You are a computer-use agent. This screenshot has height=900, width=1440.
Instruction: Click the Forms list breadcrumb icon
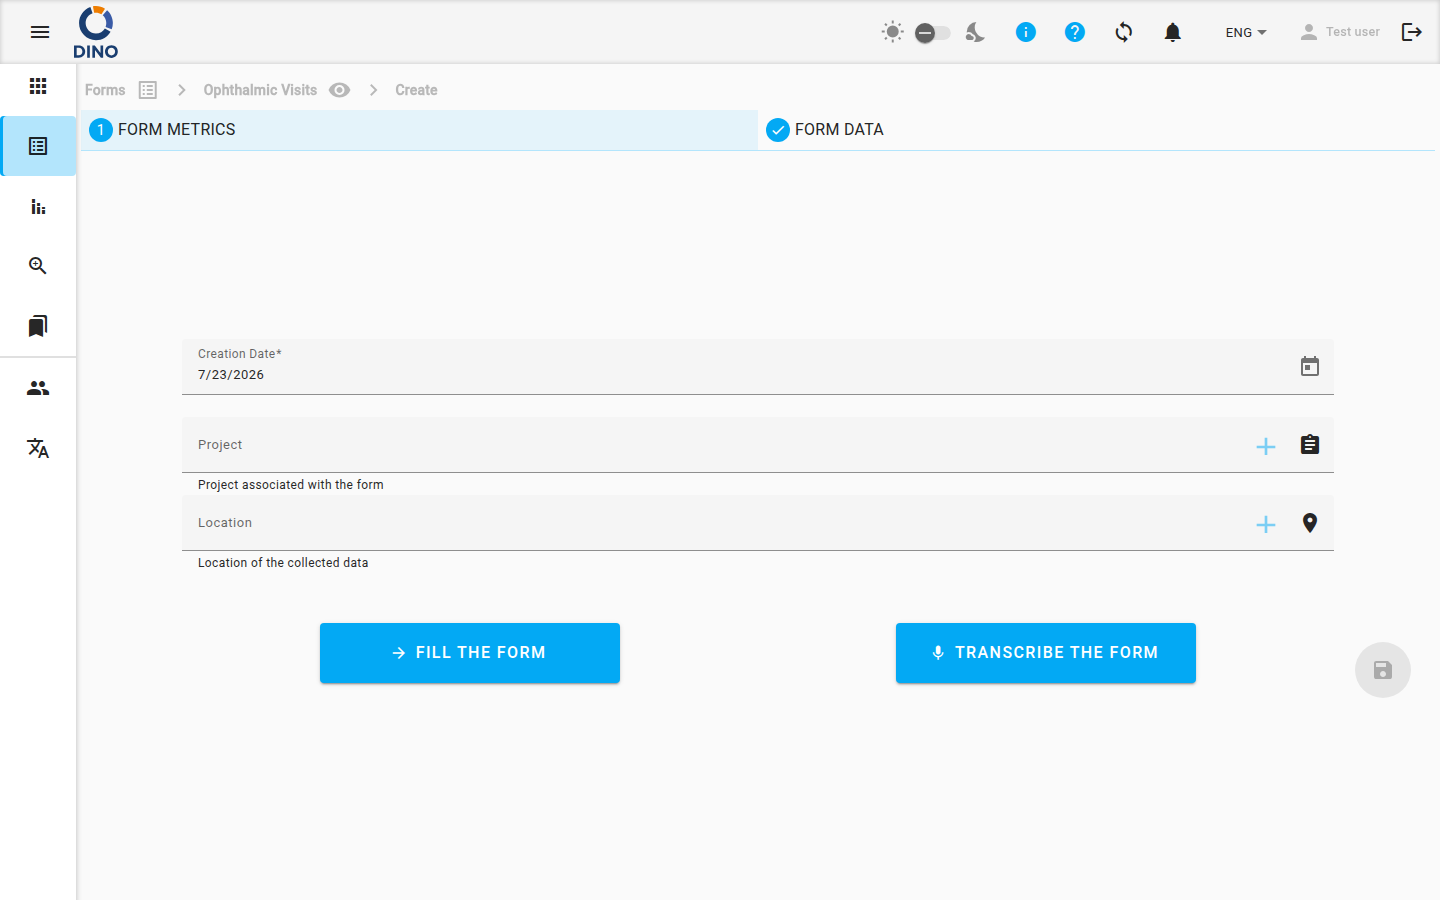coord(148,90)
